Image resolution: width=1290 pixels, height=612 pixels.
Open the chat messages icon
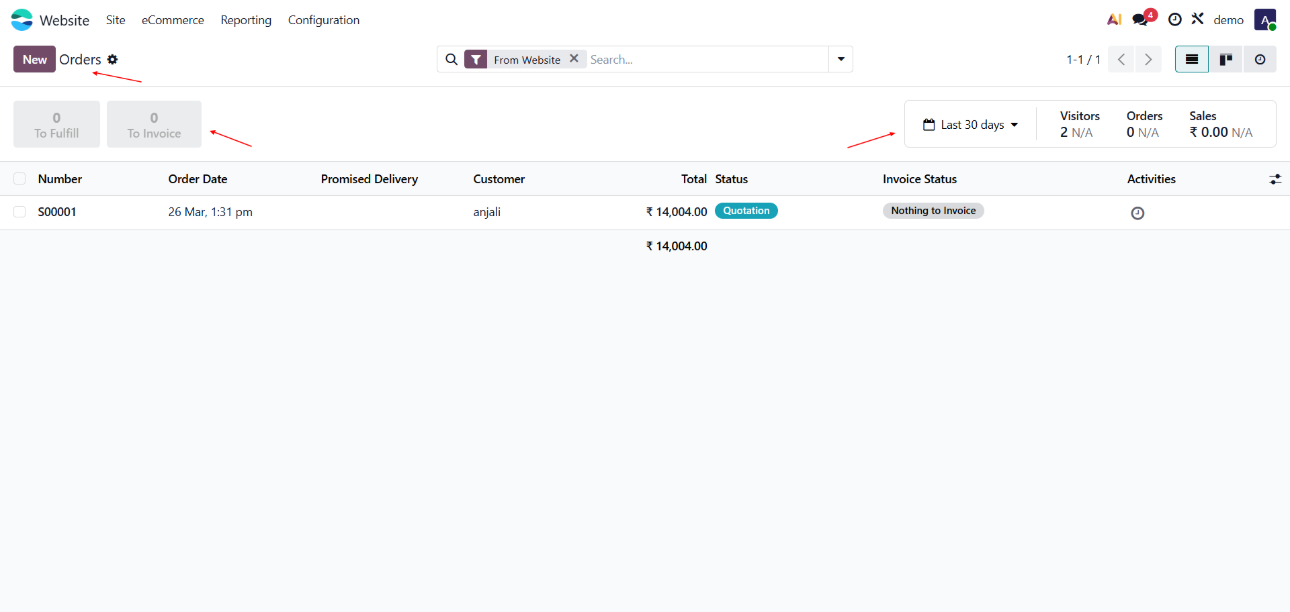coord(1141,20)
